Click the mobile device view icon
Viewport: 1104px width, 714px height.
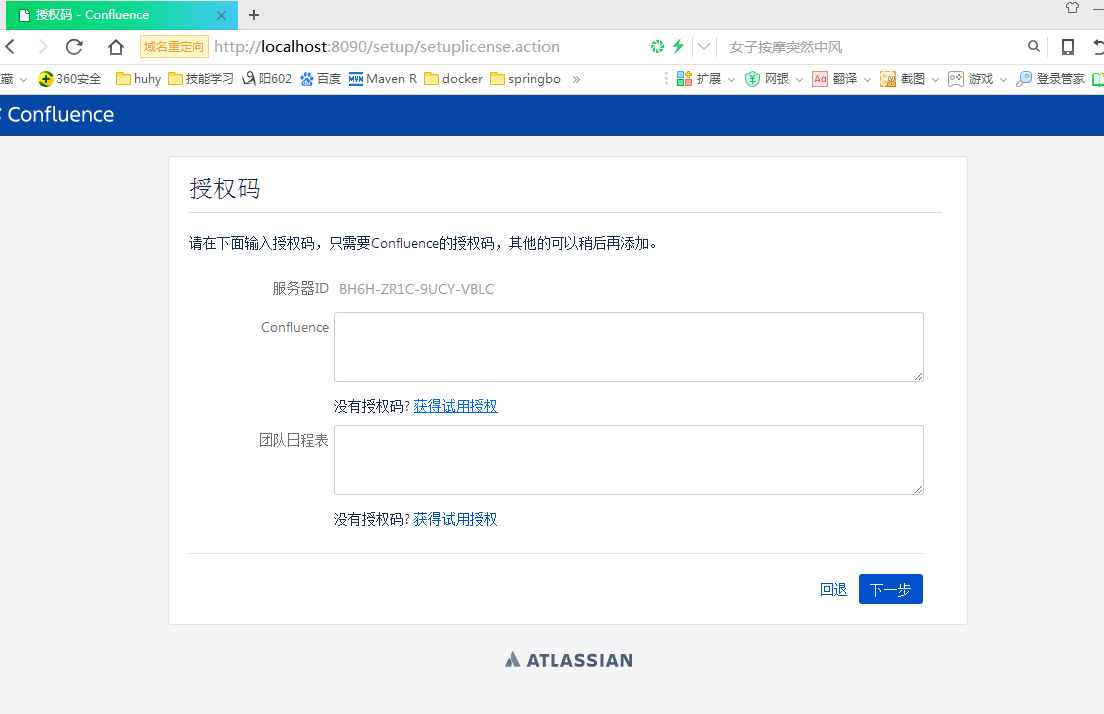pyautogui.click(x=1068, y=47)
